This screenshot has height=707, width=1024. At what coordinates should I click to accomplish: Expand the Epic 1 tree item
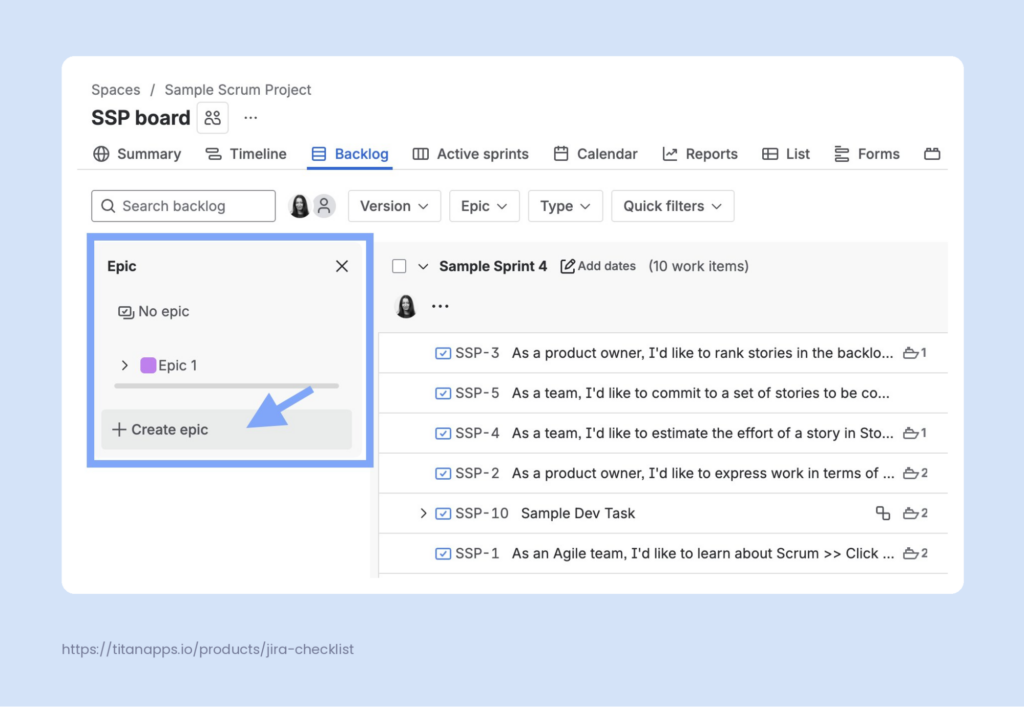pyautogui.click(x=125, y=365)
